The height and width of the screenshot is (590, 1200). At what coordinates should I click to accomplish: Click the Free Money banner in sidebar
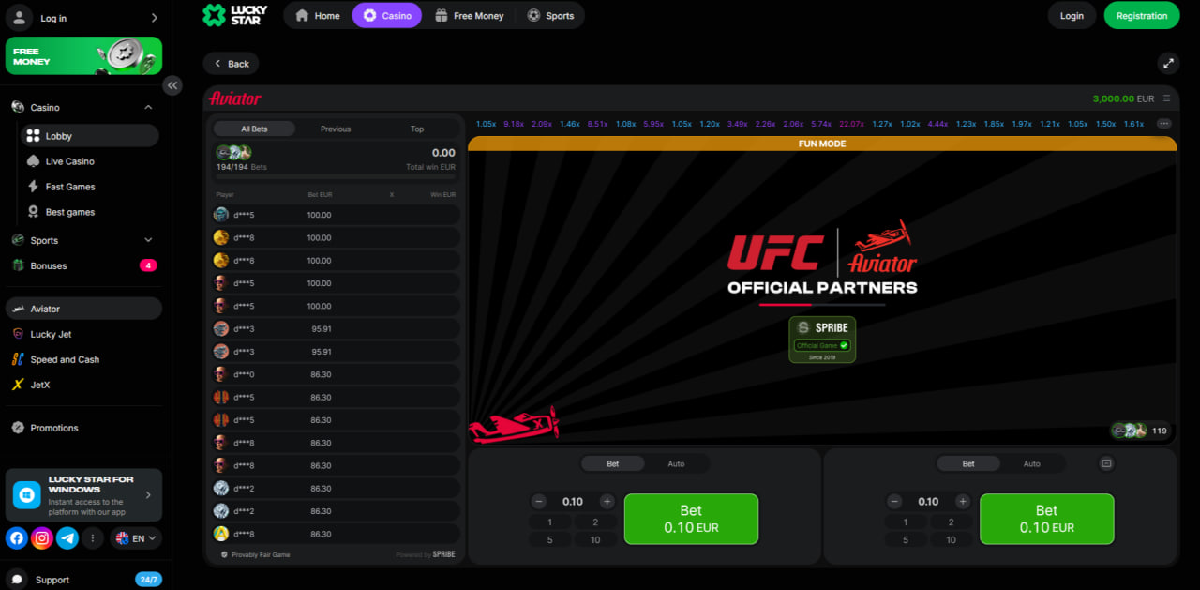pos(84,56)
